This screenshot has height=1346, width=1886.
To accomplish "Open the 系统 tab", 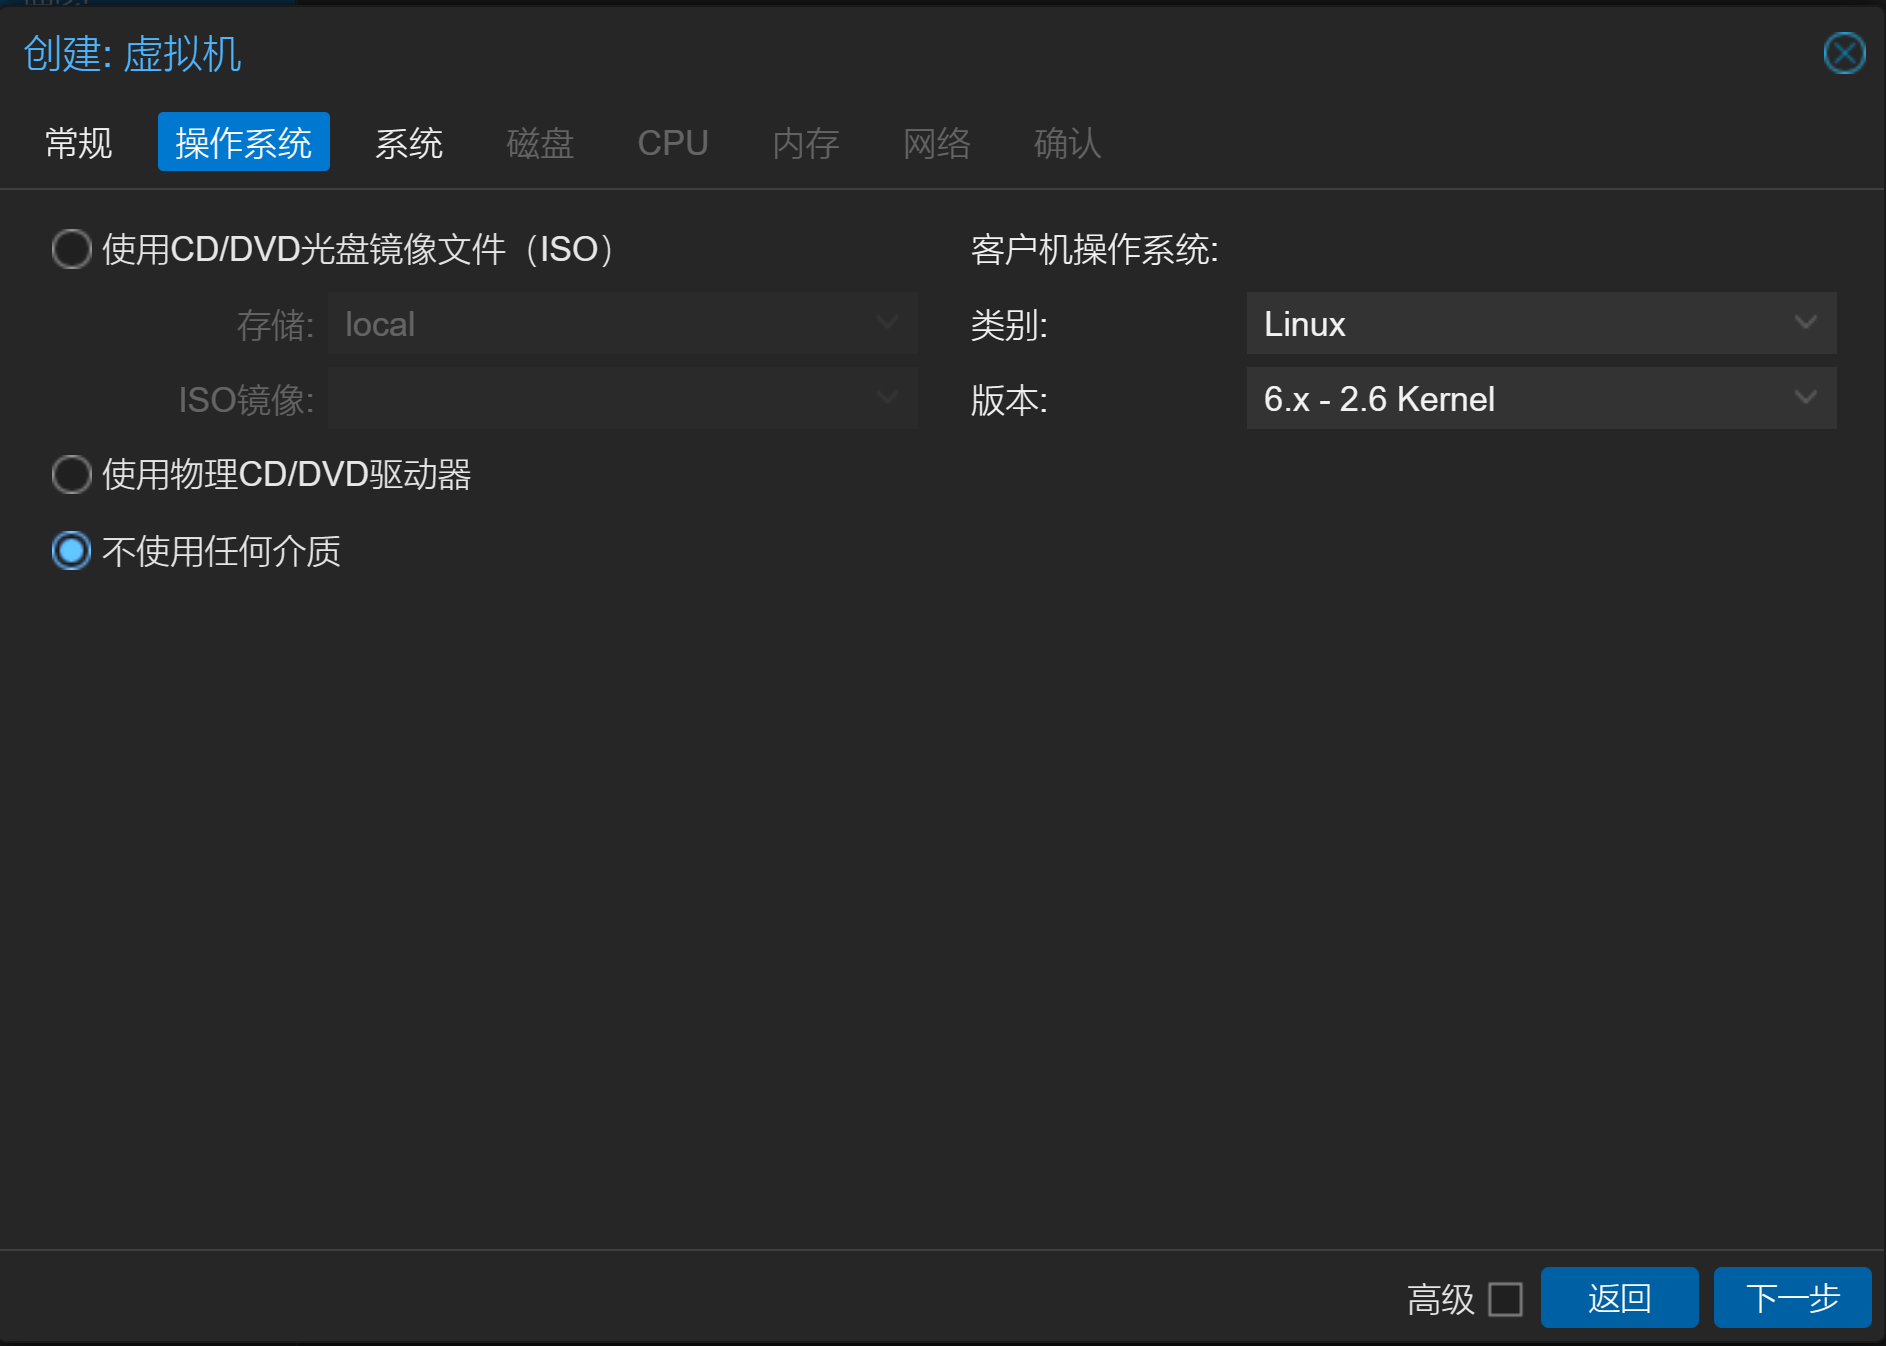I will 408,143.
